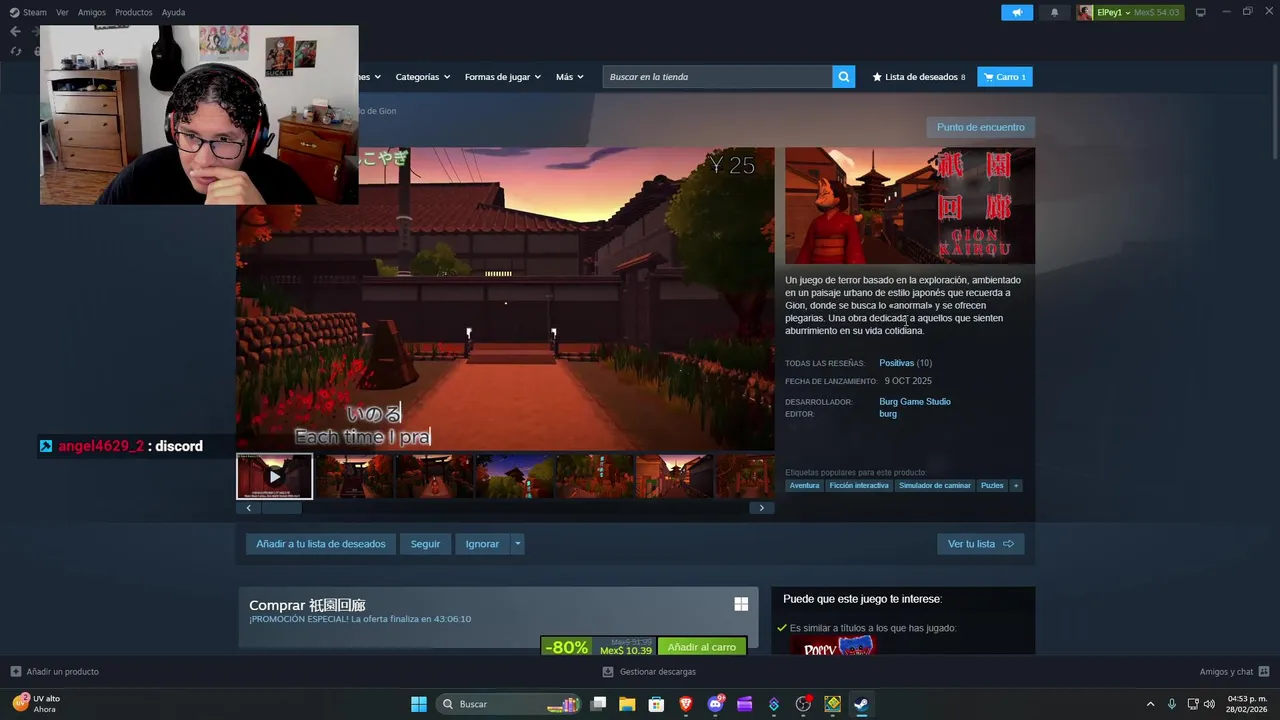Click the page reload icon
The width and height of the screenshot is (1280, 720).
pyautogui.click(x=15, y=51)
